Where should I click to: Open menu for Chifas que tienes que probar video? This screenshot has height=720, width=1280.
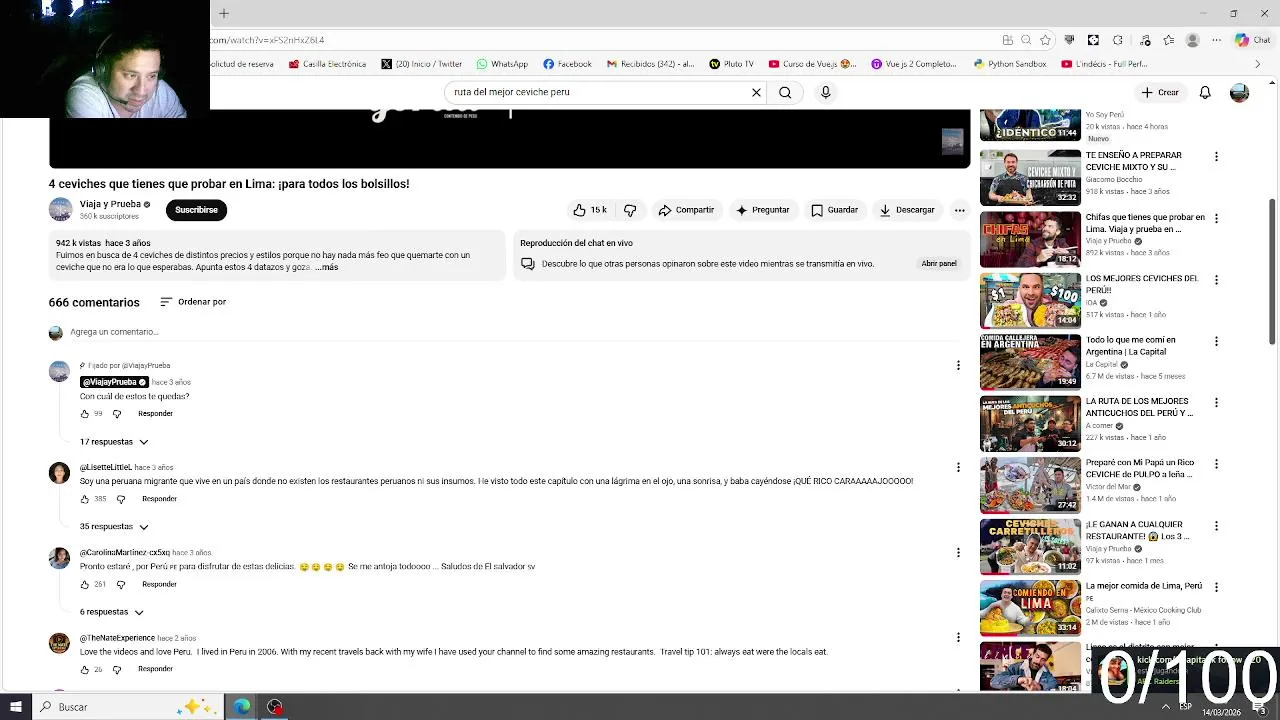tap(1216, 218)
